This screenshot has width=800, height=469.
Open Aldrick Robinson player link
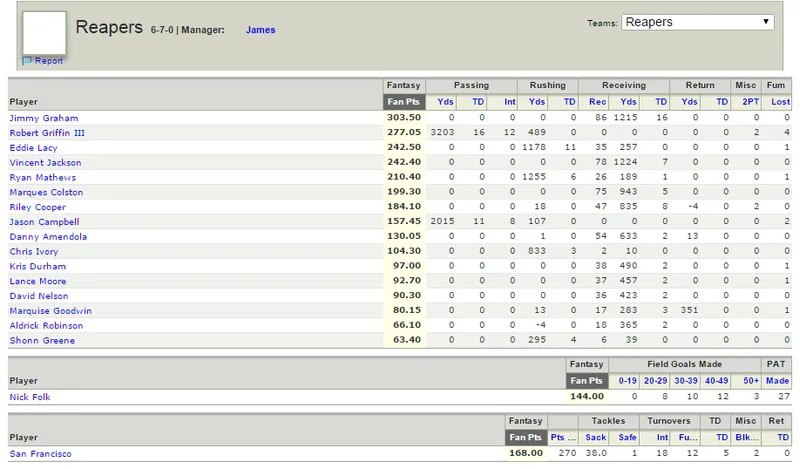click(46, 325)
